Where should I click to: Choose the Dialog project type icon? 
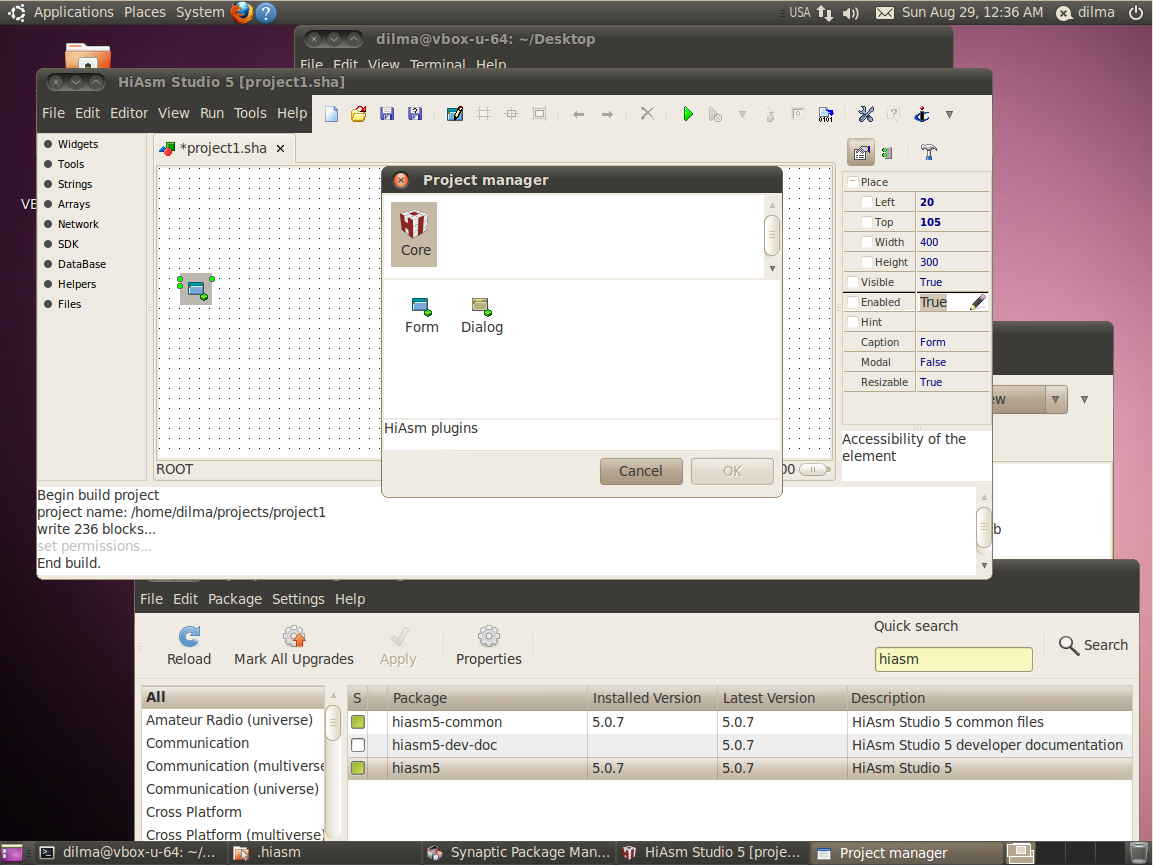[x=481, y=315]
